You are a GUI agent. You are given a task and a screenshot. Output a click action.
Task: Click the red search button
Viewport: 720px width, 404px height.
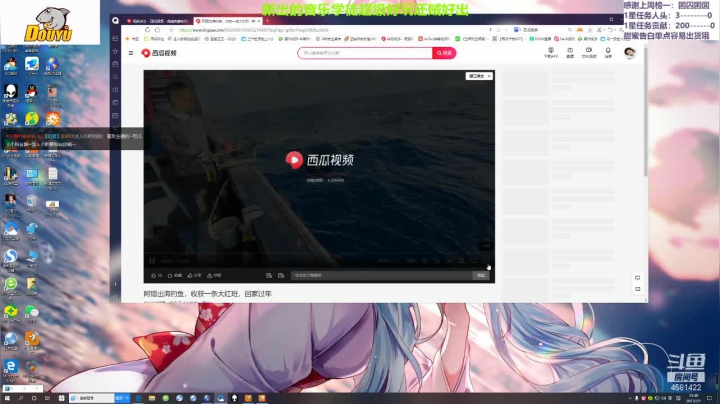point(444,53)
